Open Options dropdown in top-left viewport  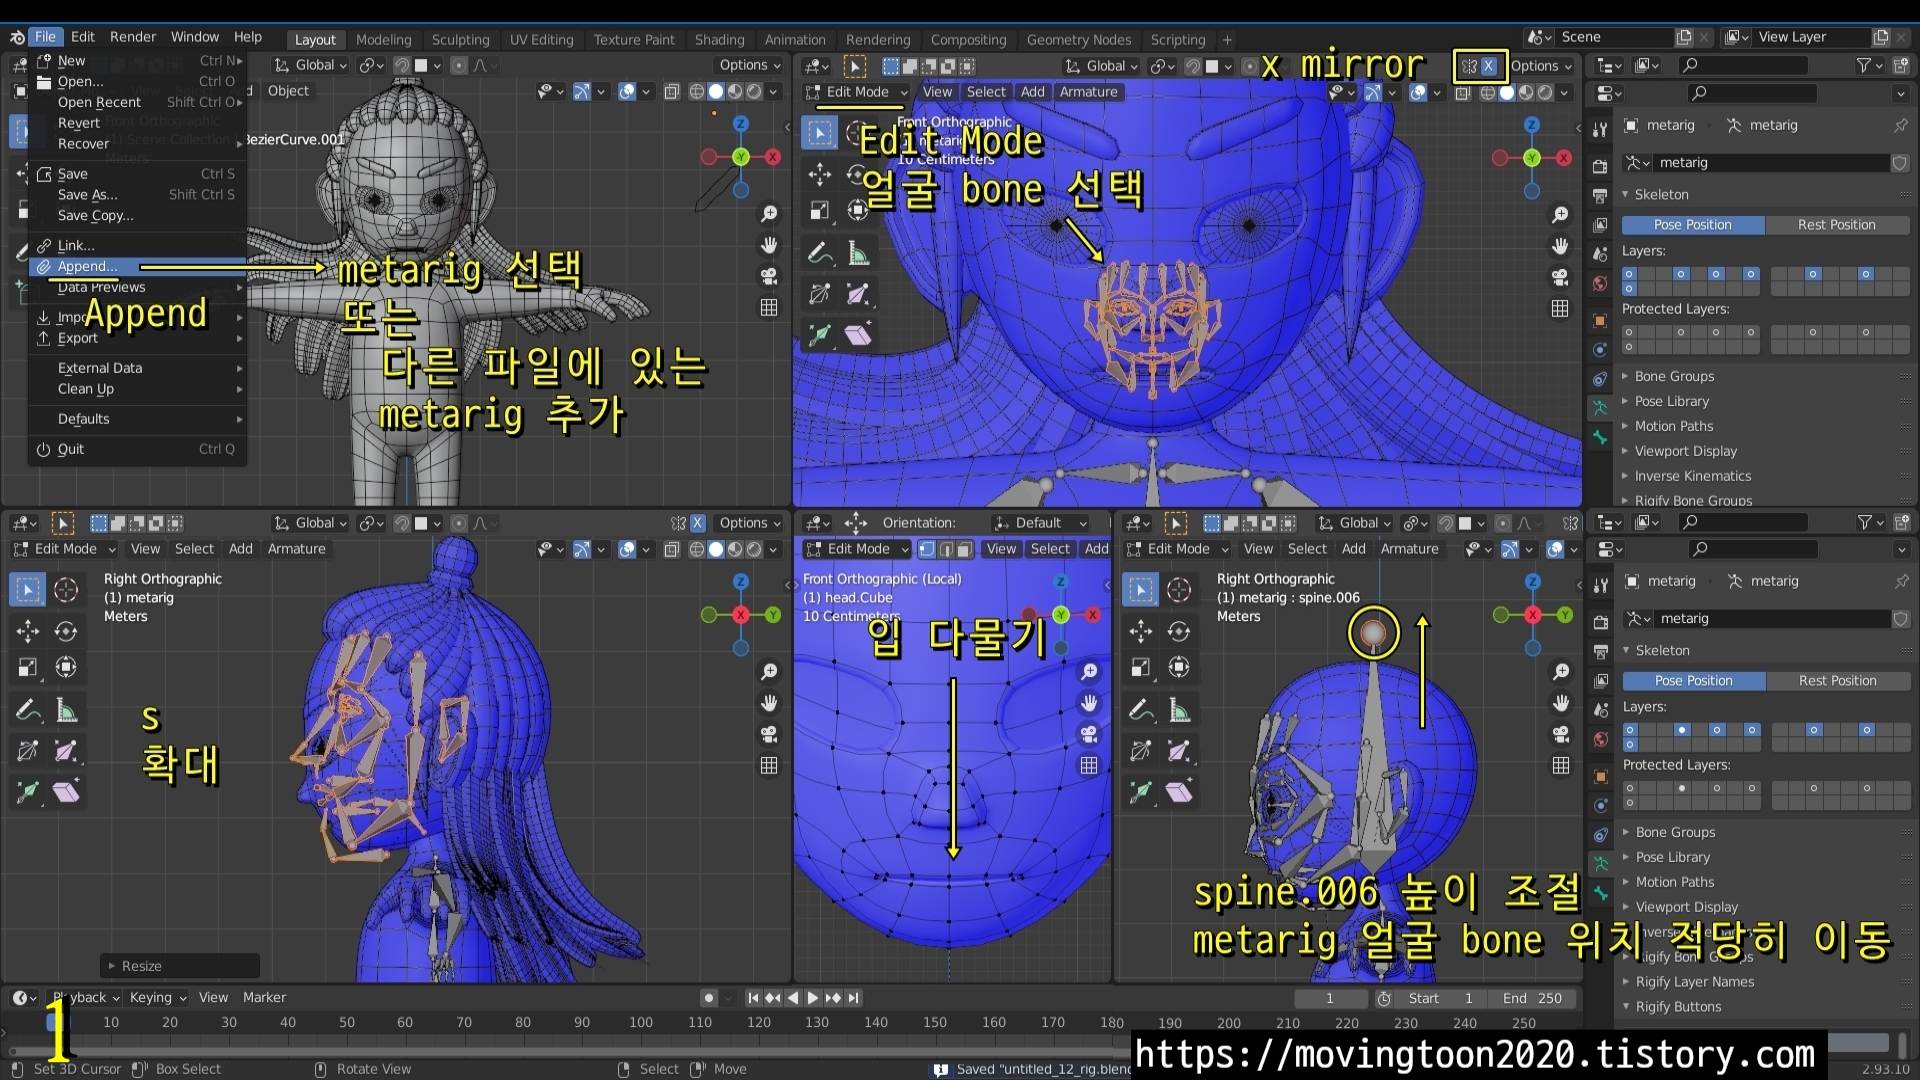(x=750, y=65)
